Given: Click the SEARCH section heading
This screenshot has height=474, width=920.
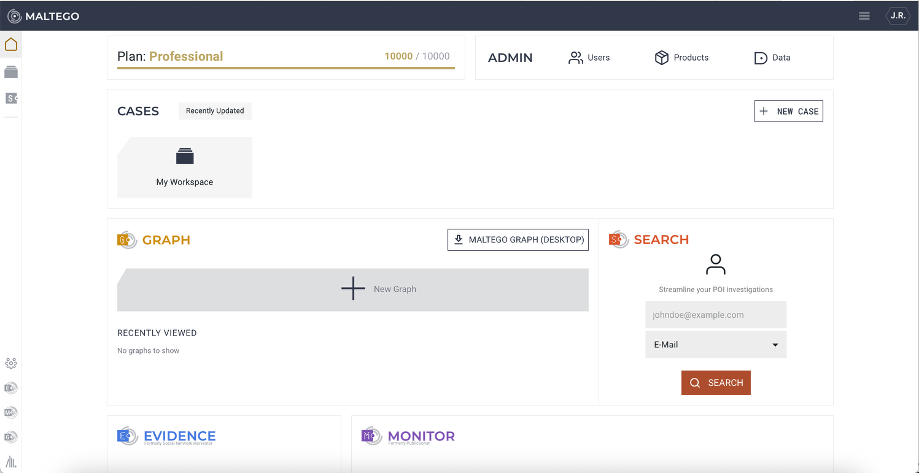Looking at the screenshot, I should tap(661, 239).
